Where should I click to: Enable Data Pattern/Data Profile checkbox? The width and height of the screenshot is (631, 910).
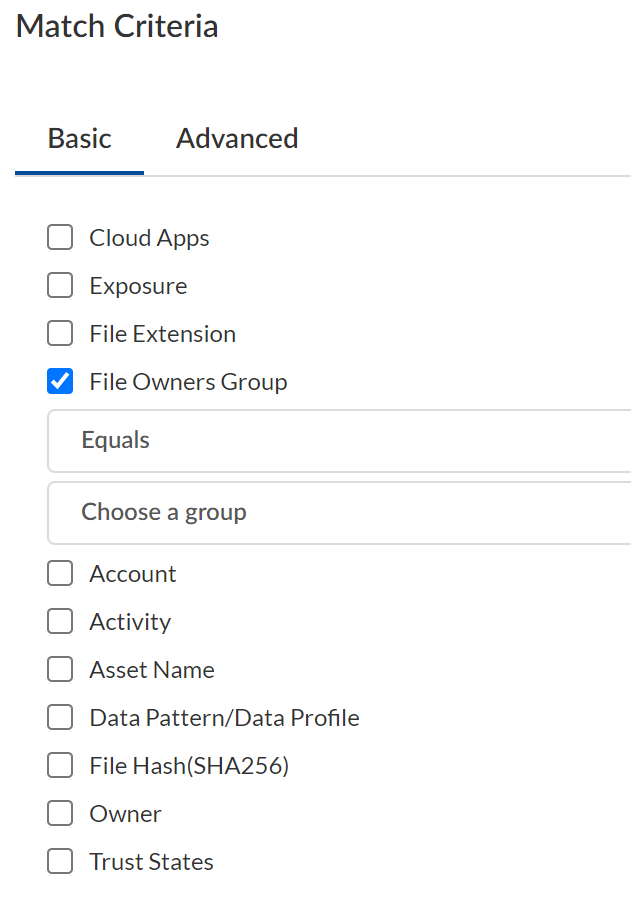pos(60,718)
